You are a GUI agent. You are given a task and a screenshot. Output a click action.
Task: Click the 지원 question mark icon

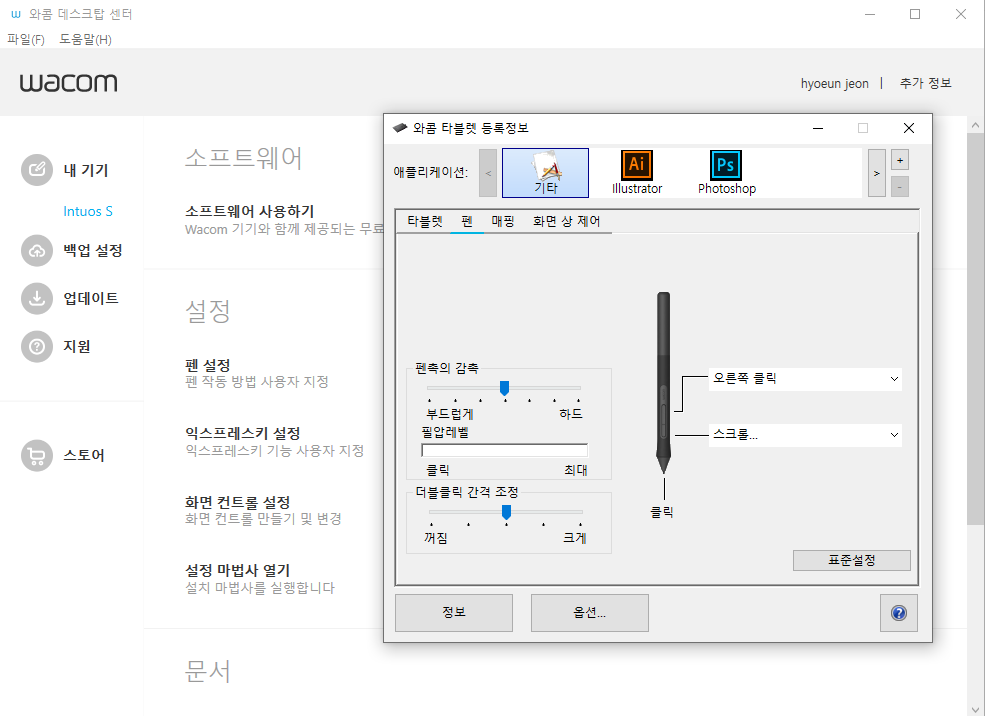pyautogui.click(x=36, y=347)
